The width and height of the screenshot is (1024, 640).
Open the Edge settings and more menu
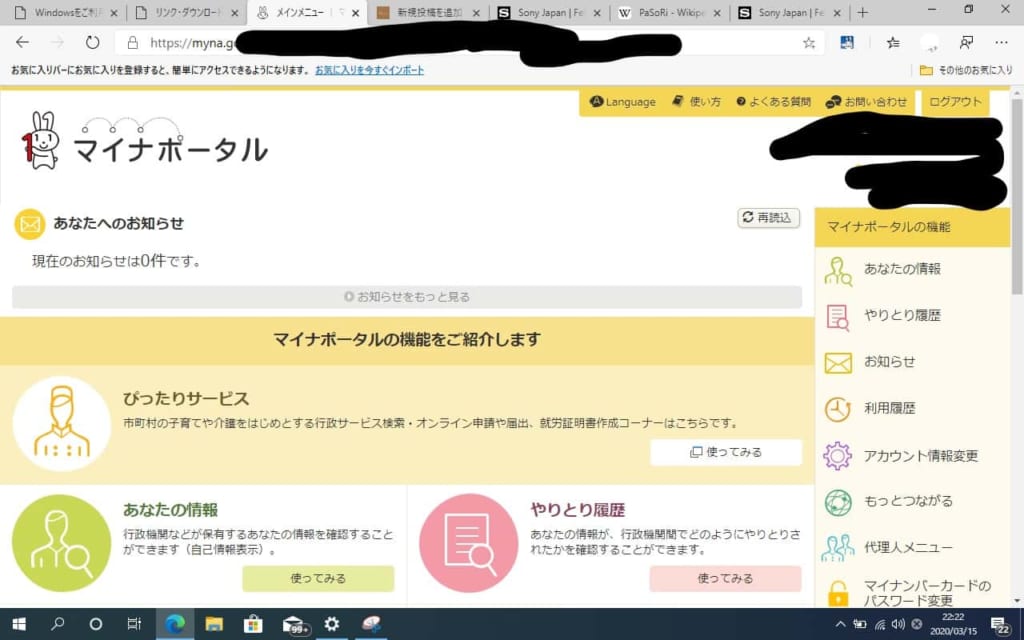pyautogui.click(x=1001, y=43)
